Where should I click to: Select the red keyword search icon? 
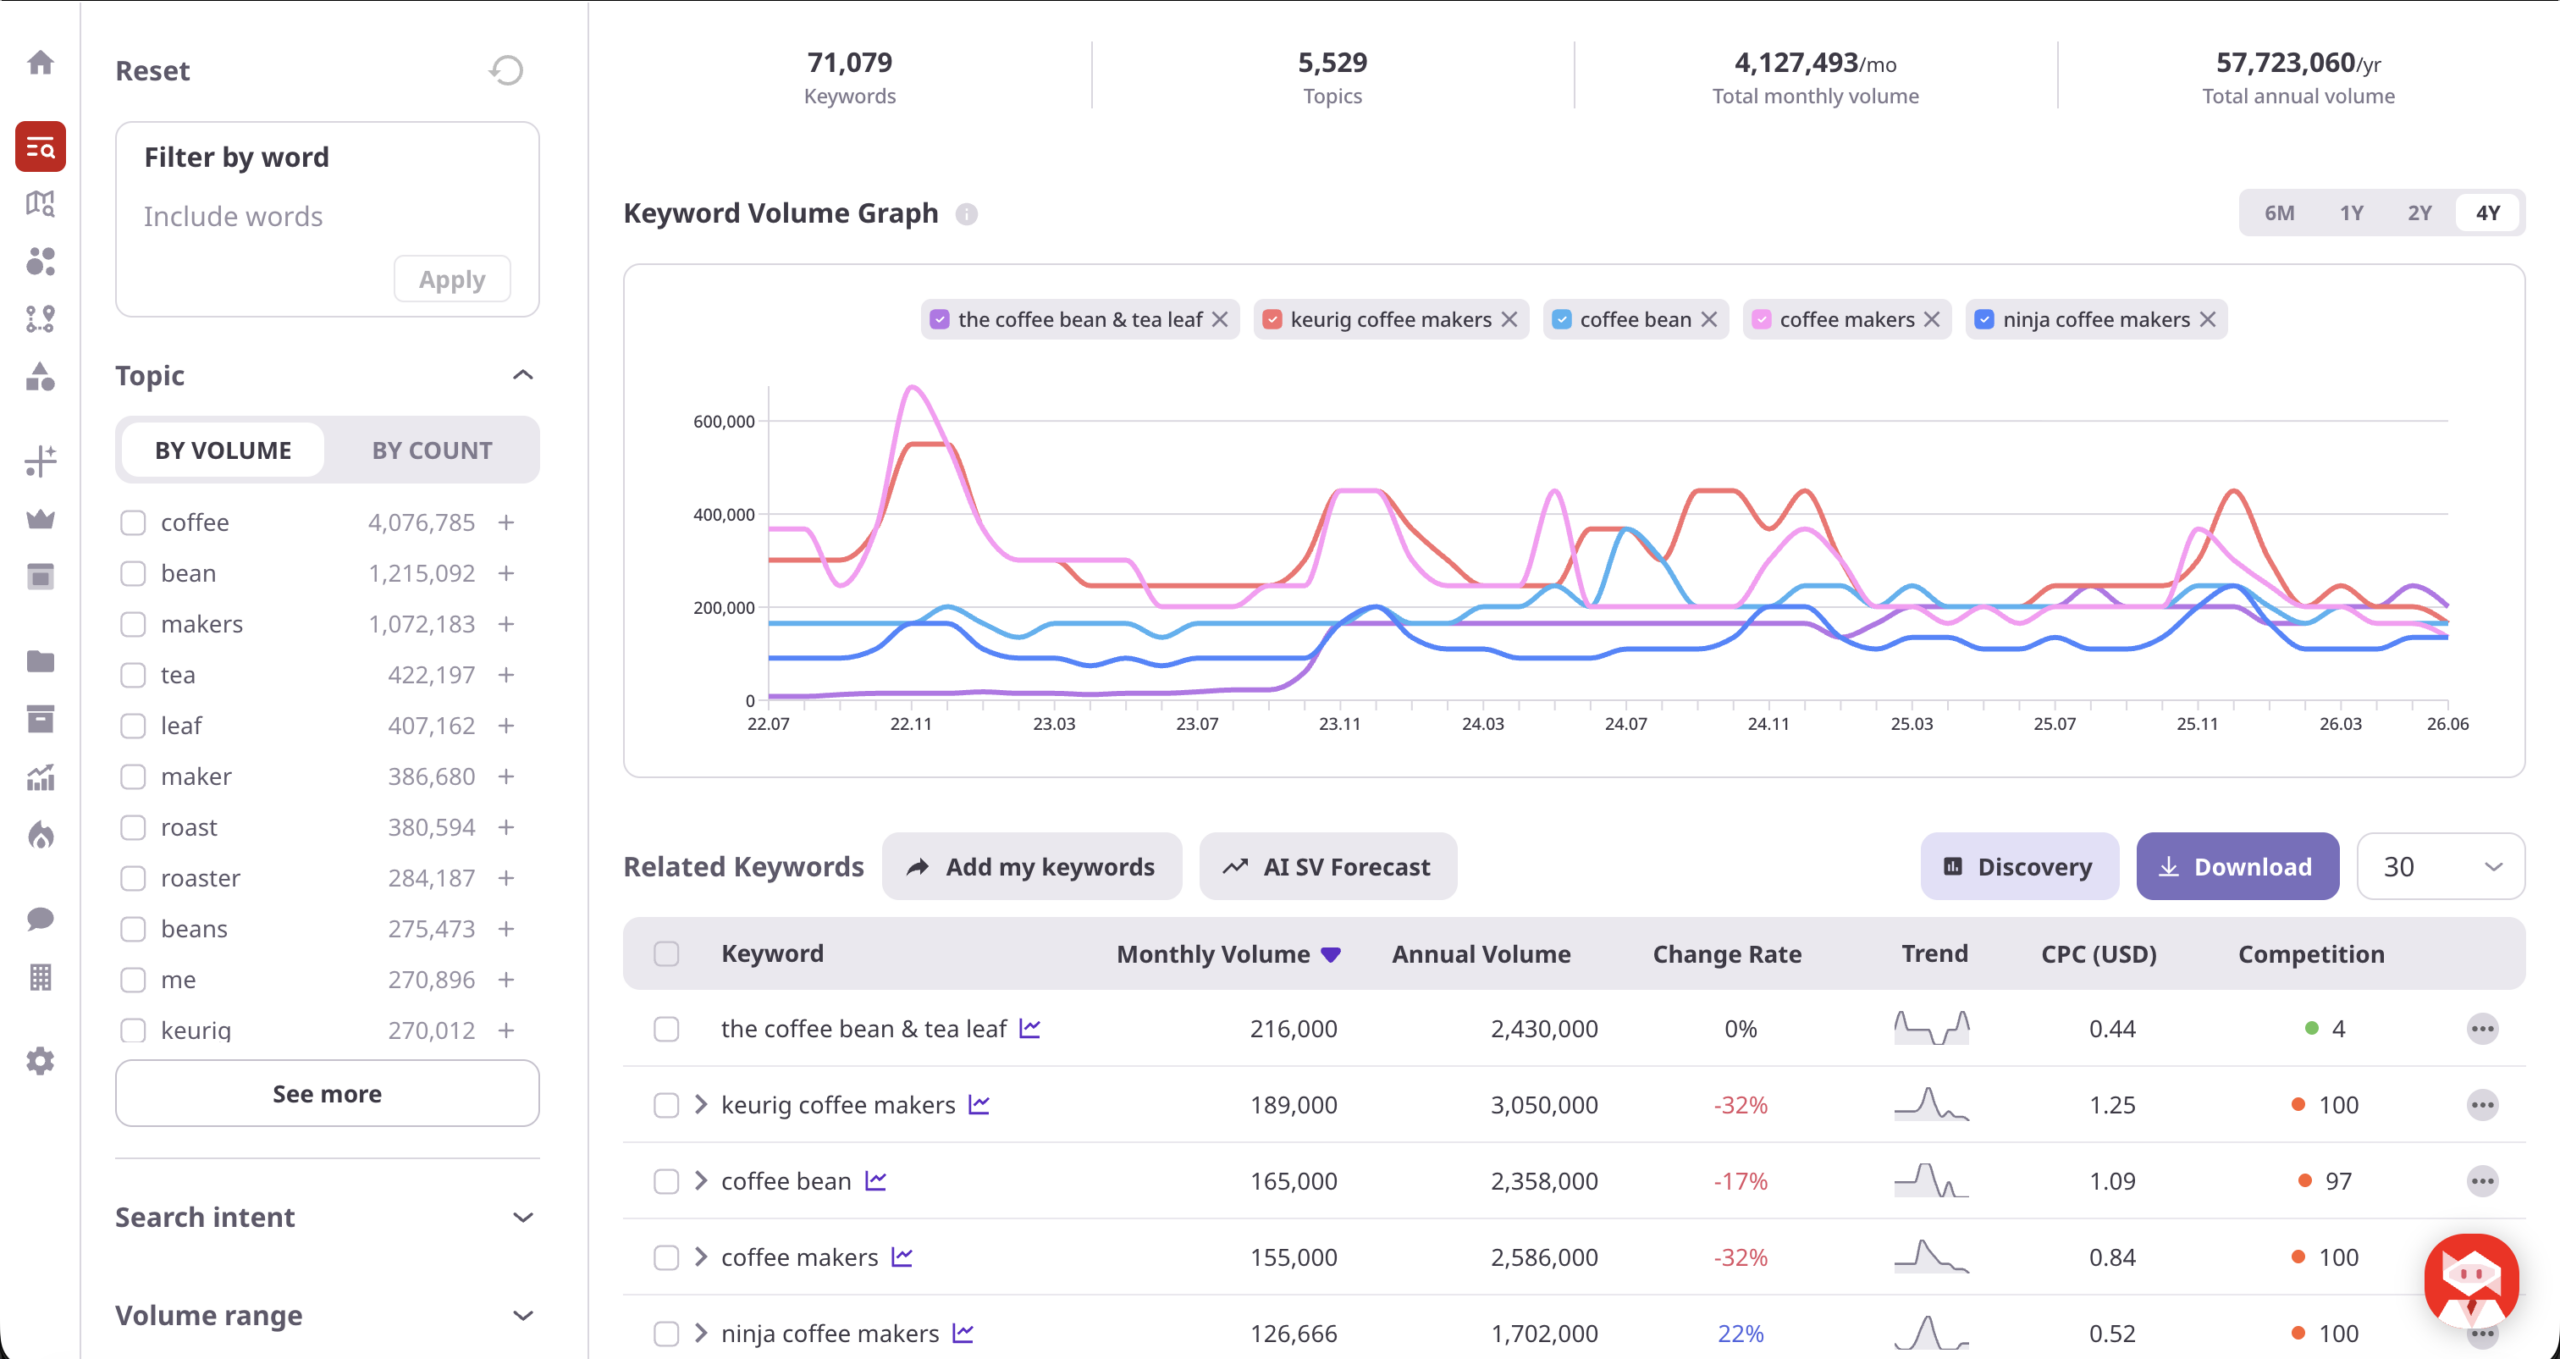coord(40,147)
